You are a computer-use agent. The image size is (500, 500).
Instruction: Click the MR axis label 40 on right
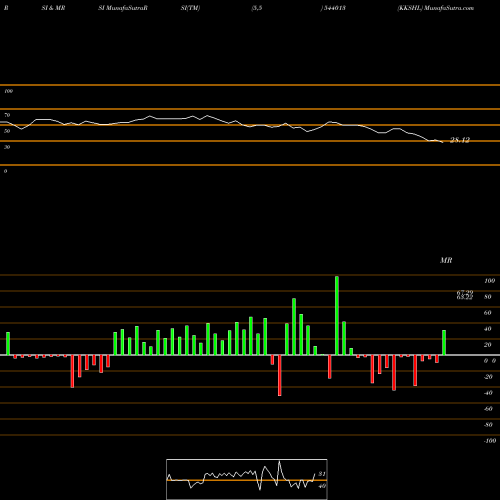point(487,329)
